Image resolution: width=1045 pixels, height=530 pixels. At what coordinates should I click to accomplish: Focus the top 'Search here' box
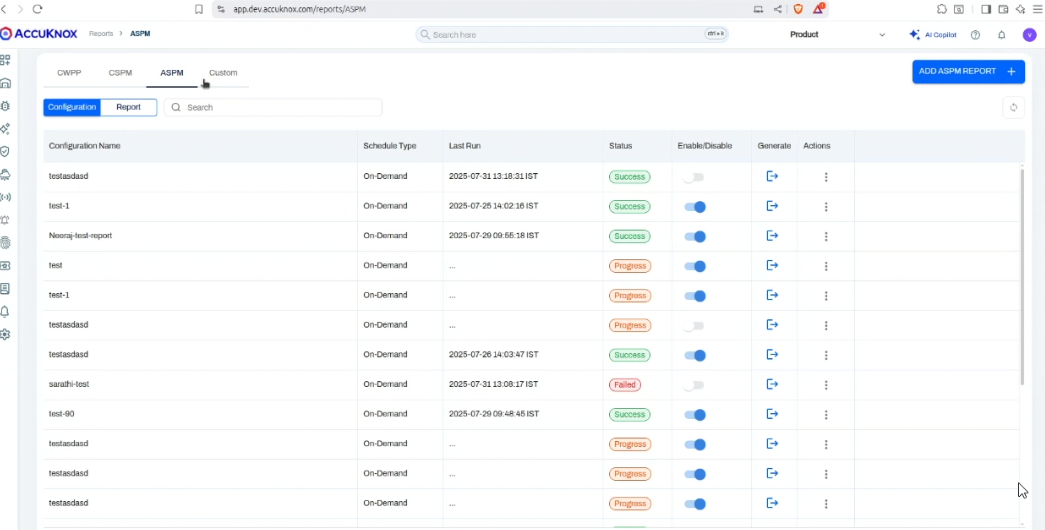[x=572, y=35]
